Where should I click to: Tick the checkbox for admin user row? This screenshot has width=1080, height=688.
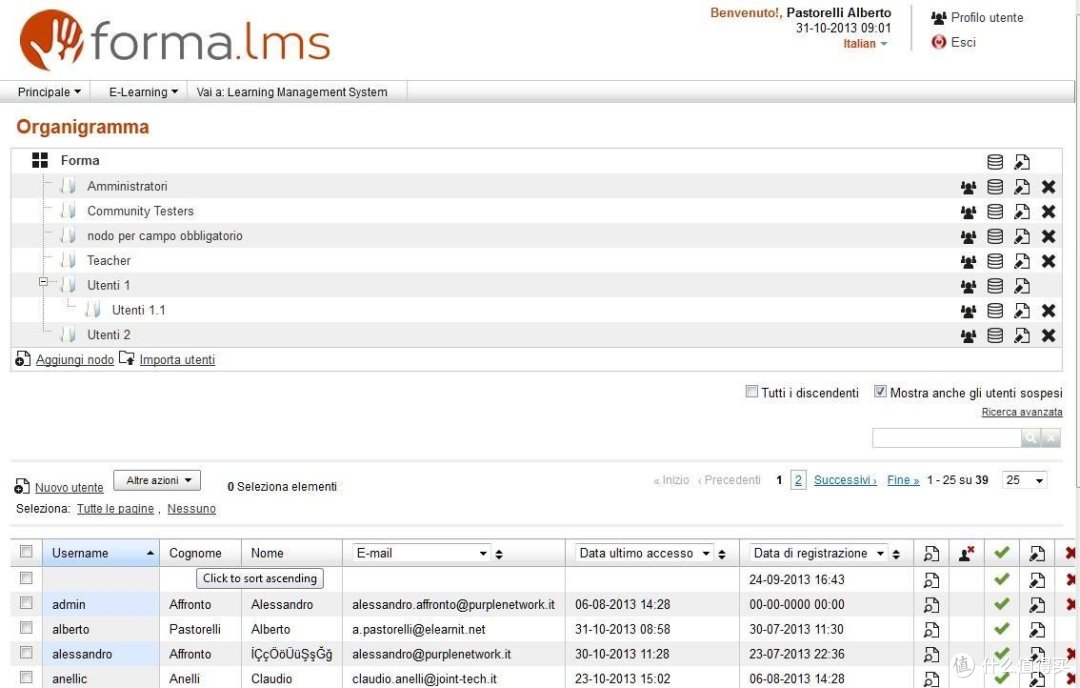tap(27, 604)
